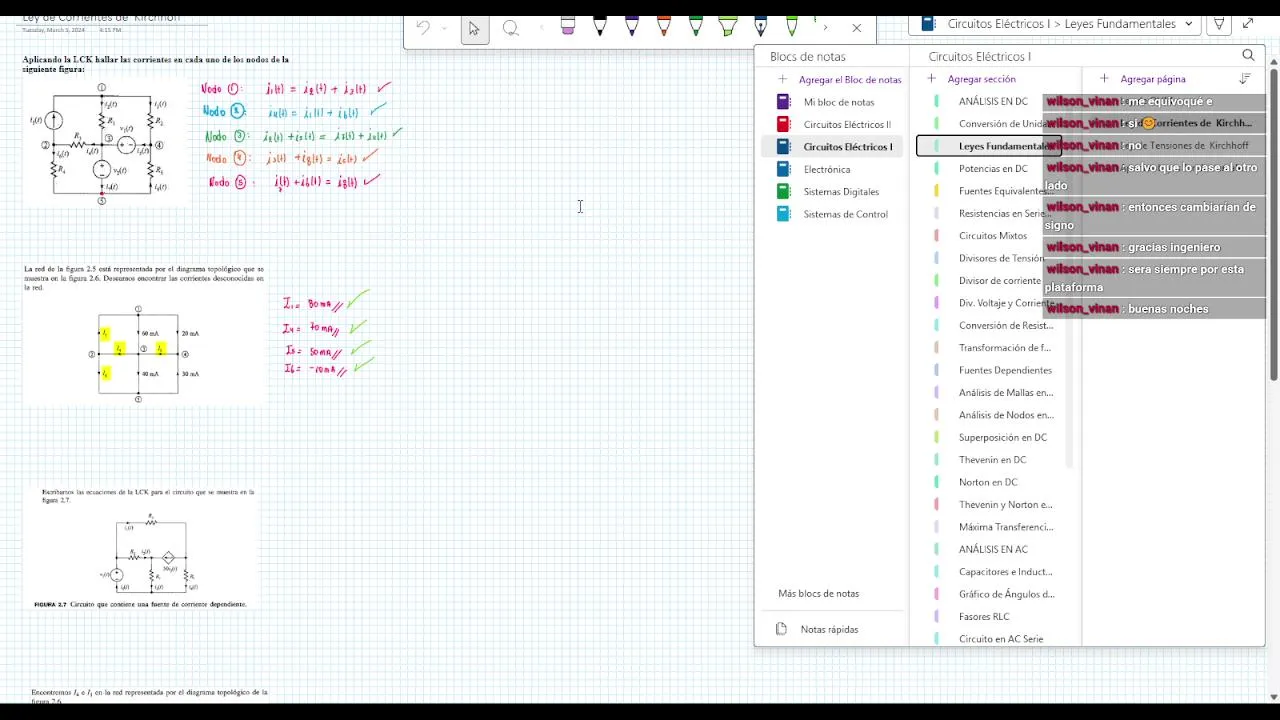Select the orange pen
1280x720 pixels.
click(664, 27)
